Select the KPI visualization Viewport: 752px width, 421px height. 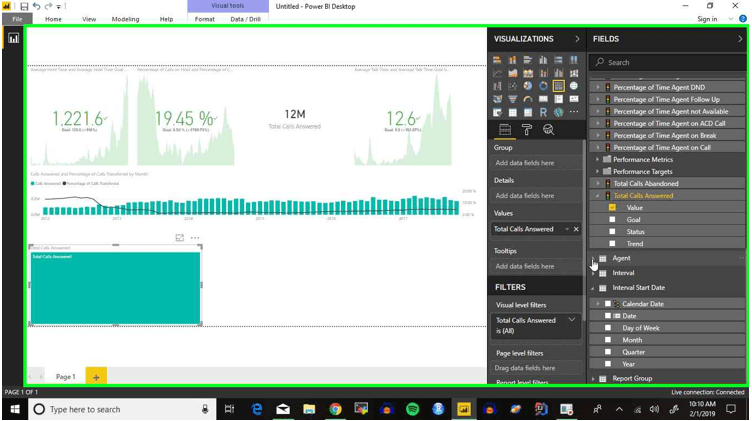click(574, 99)
